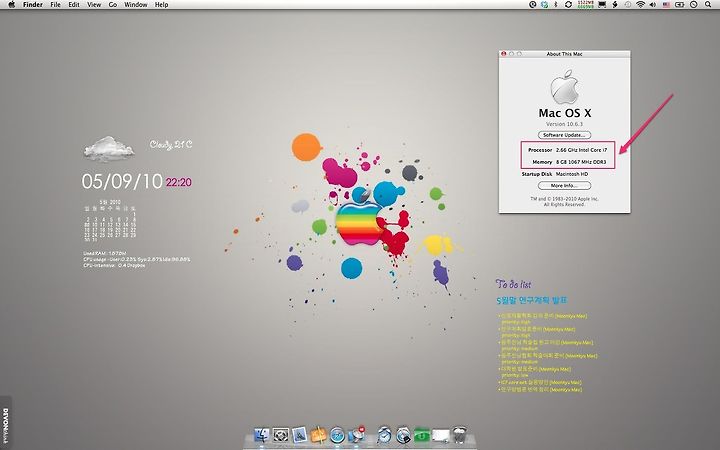
Task: Click the circular sync arrows menu bar icon
Action: coord(568,5)
